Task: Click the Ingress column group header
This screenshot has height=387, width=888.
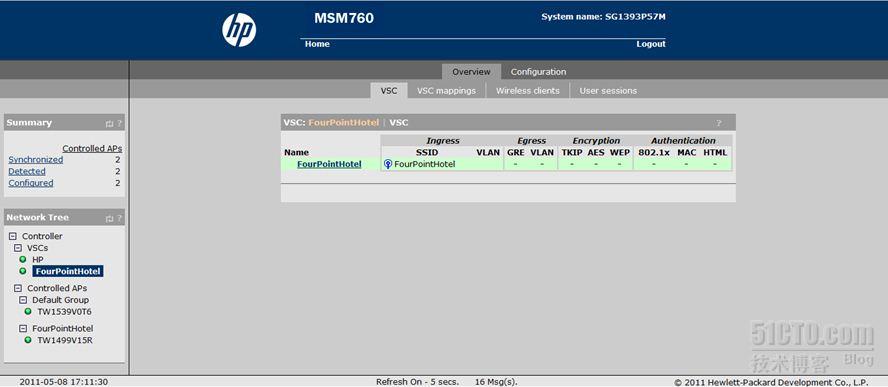Action: coord(443,141)
